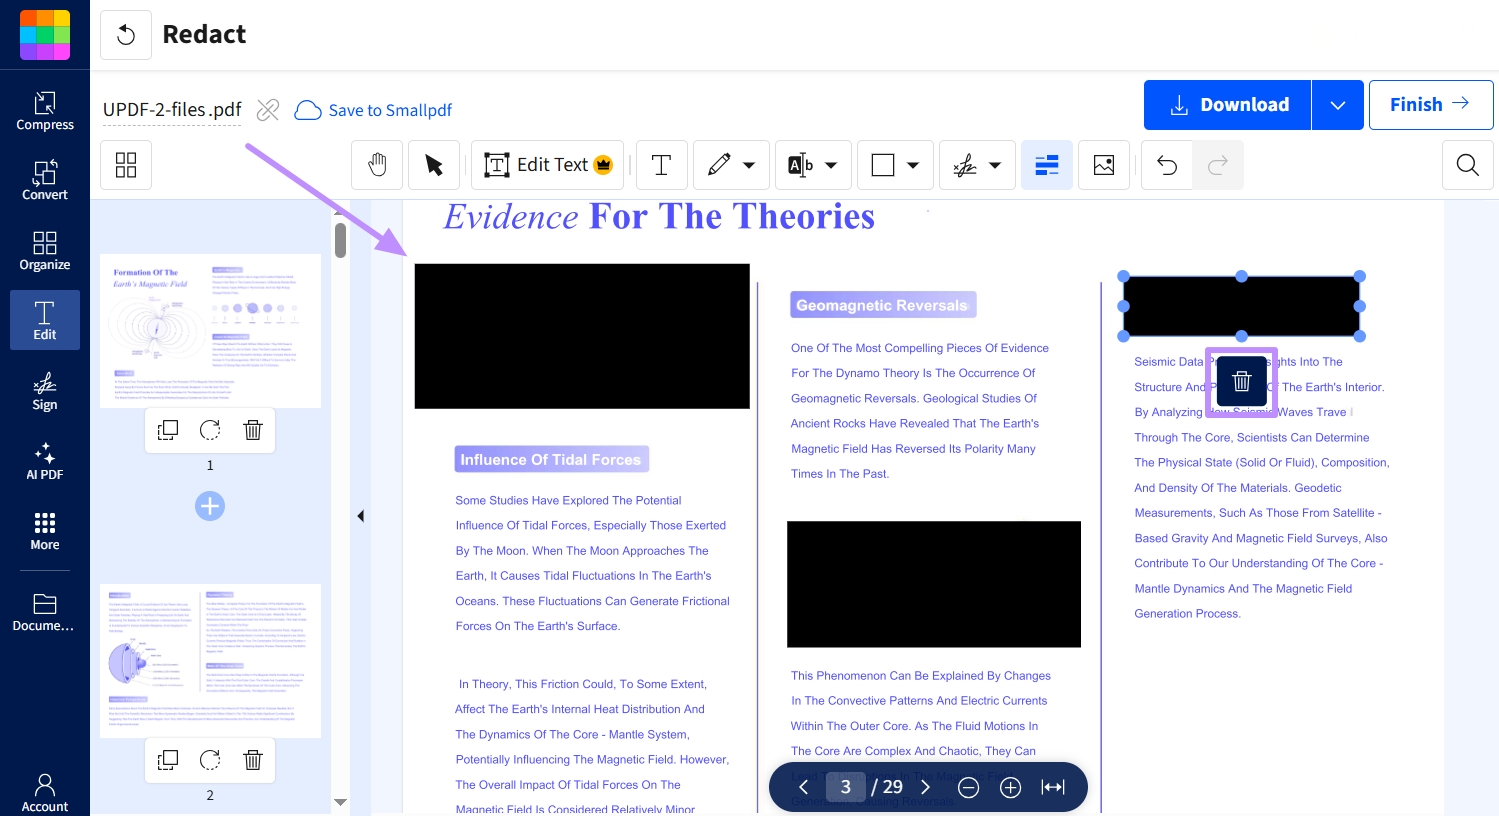Image resolution: width=1499 pixels, height=816 pixels.
Task: Rotate page 2 from its thumbnail controls
Action: pos(210,760)
